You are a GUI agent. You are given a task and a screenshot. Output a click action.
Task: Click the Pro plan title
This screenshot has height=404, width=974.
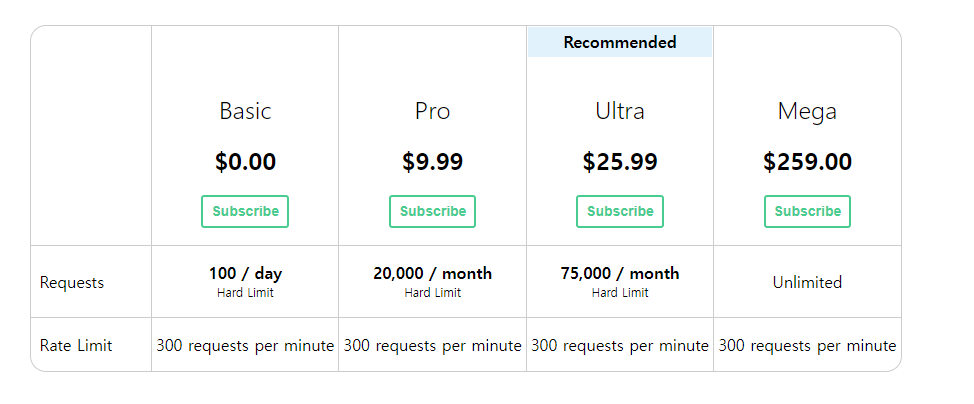[x=432, y=111]
